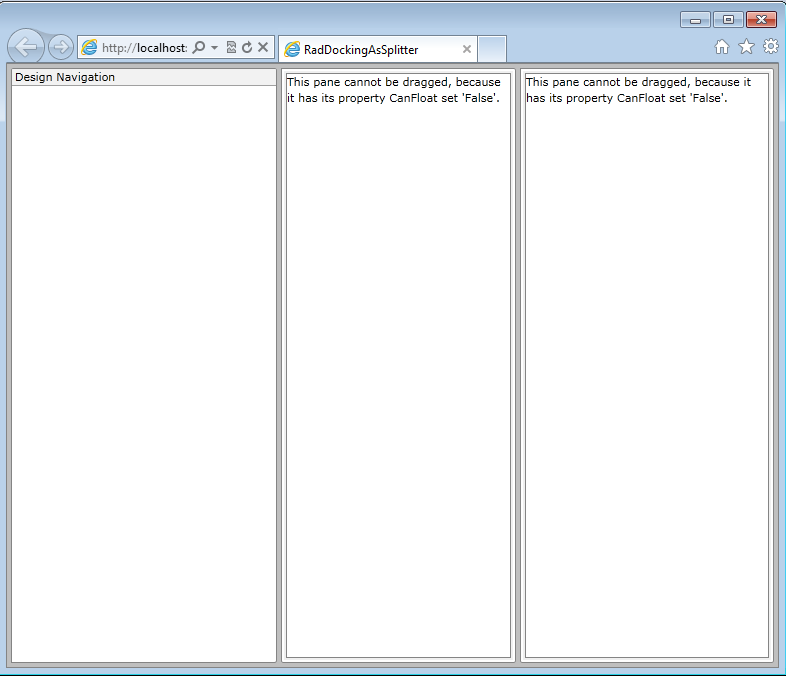Open a new blank tab
The width and height of the screenshot is (786, 676).
[492, 49]
